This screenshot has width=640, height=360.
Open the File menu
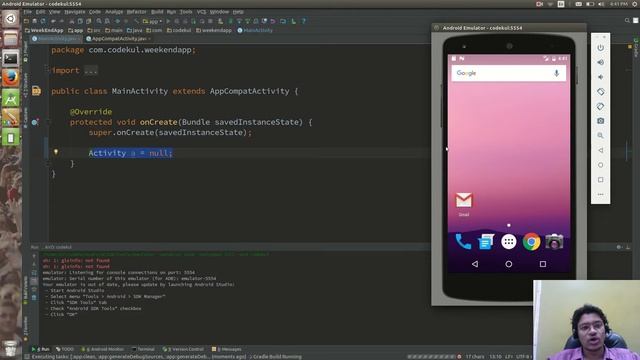click(x=27, y=12)
